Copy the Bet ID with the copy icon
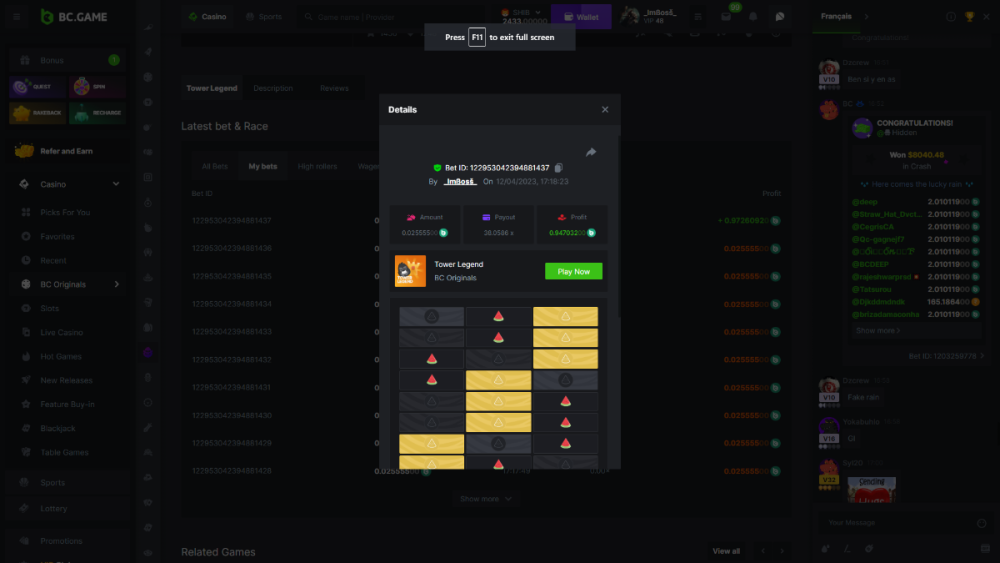The image size is (1000, 563). [559, 168]
